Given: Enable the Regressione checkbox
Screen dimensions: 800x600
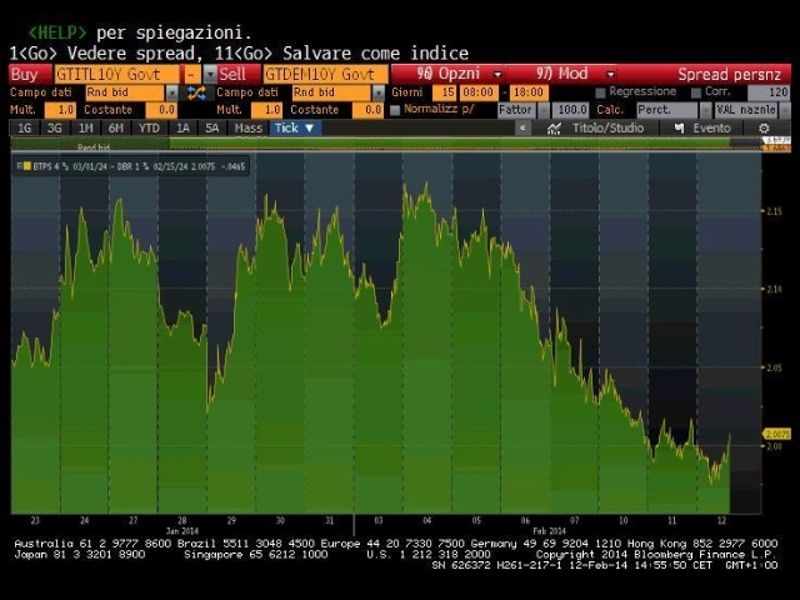Looking at the screenshot, I should click(600, 92).
